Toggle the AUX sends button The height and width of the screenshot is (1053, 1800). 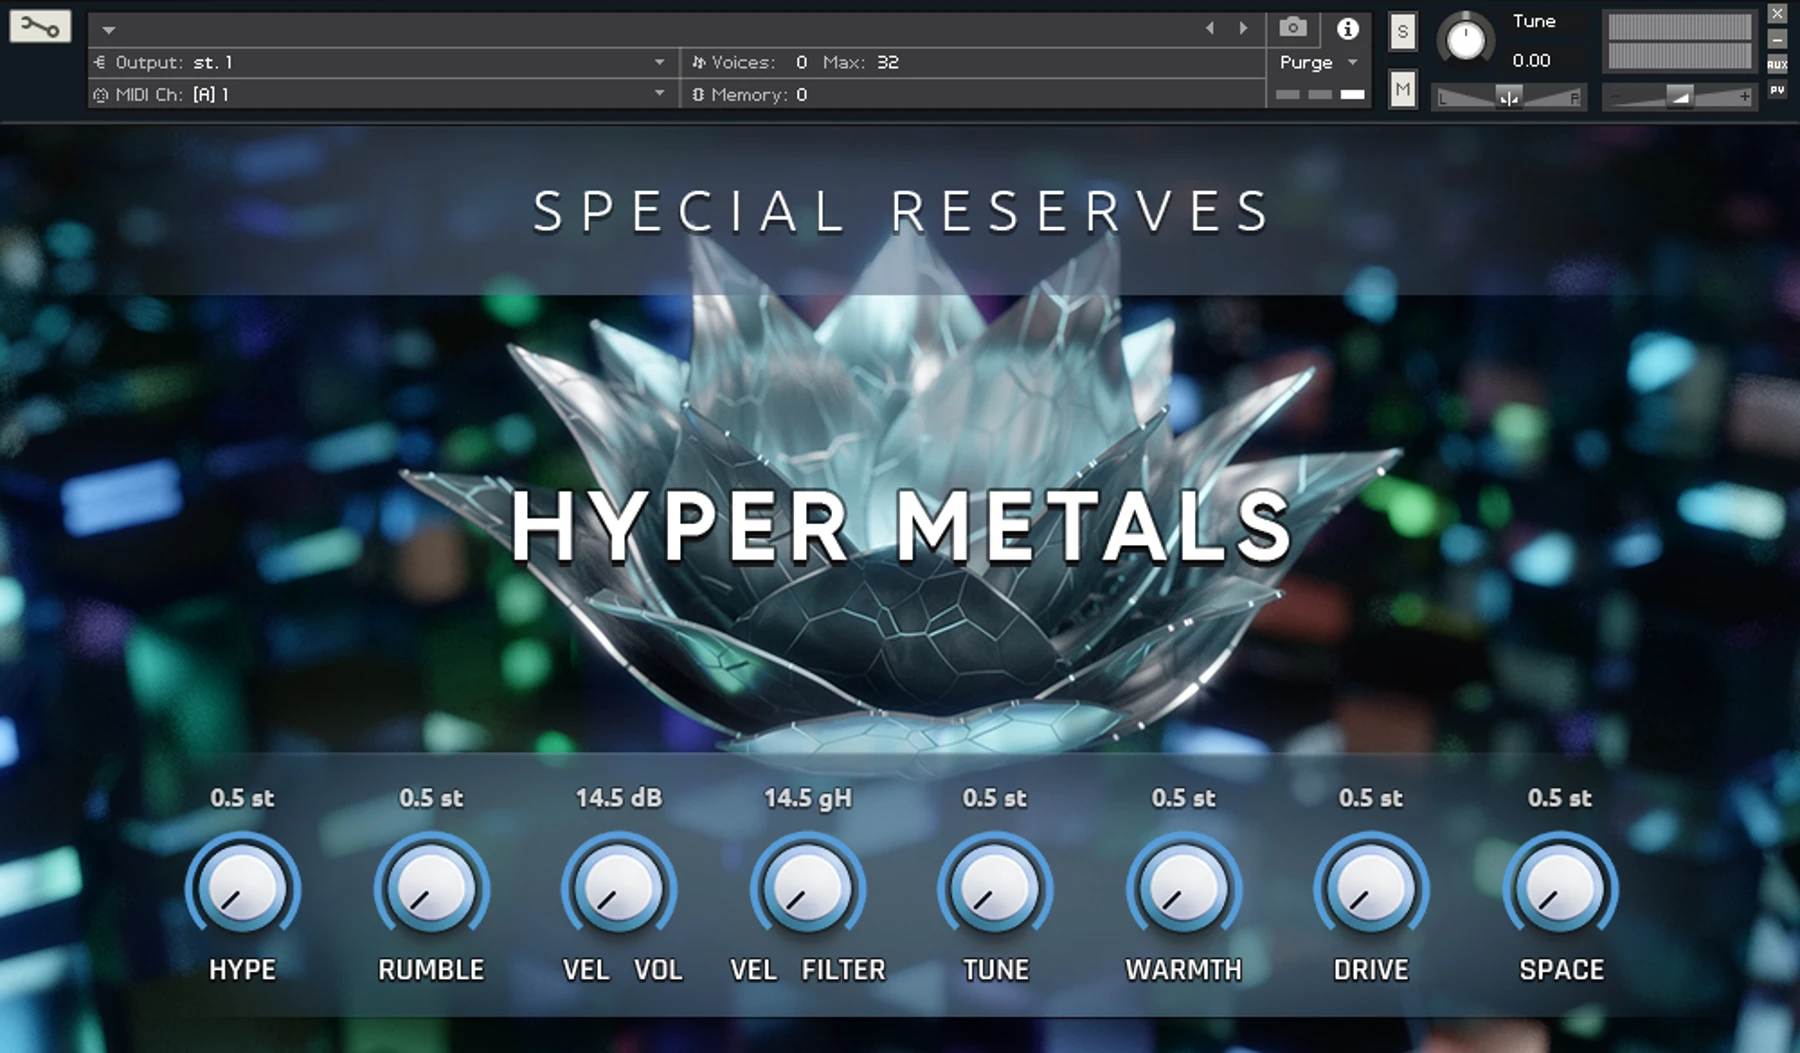[x=1777, y=65]
